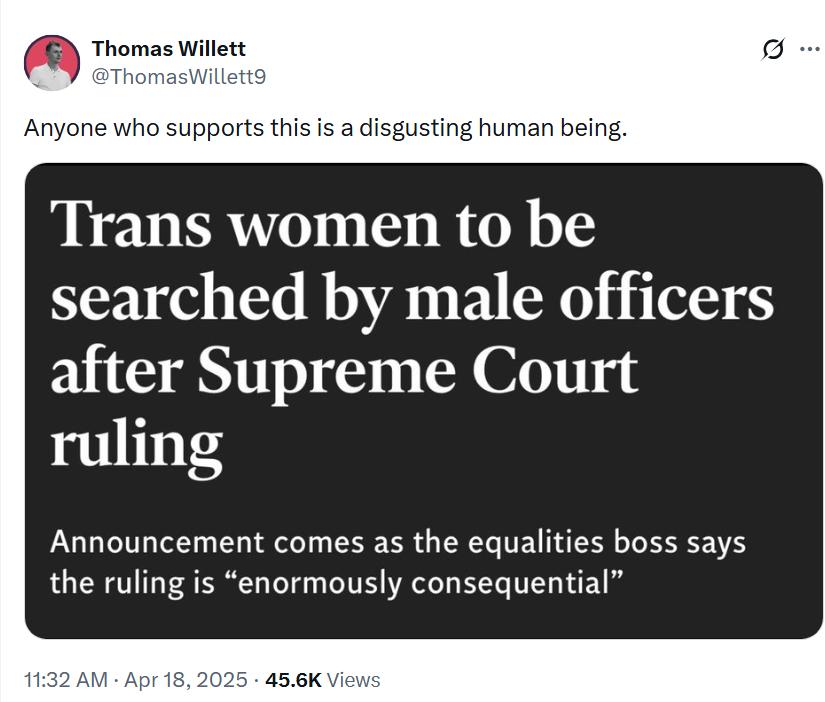Open the Grok explain-this-post icon
Image resolution: width=825 pixels, height=702 pixels.
coord(772,49)
